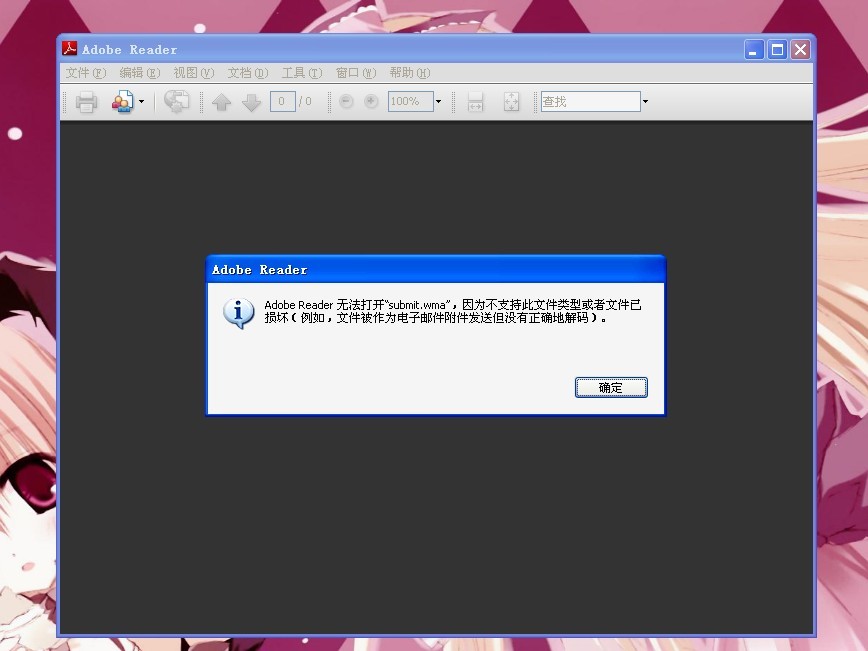Image resolution: width=868 pixels, height=651 pixels.
Task: Click the 查找 search field
Action: click(x=591, y=101)
